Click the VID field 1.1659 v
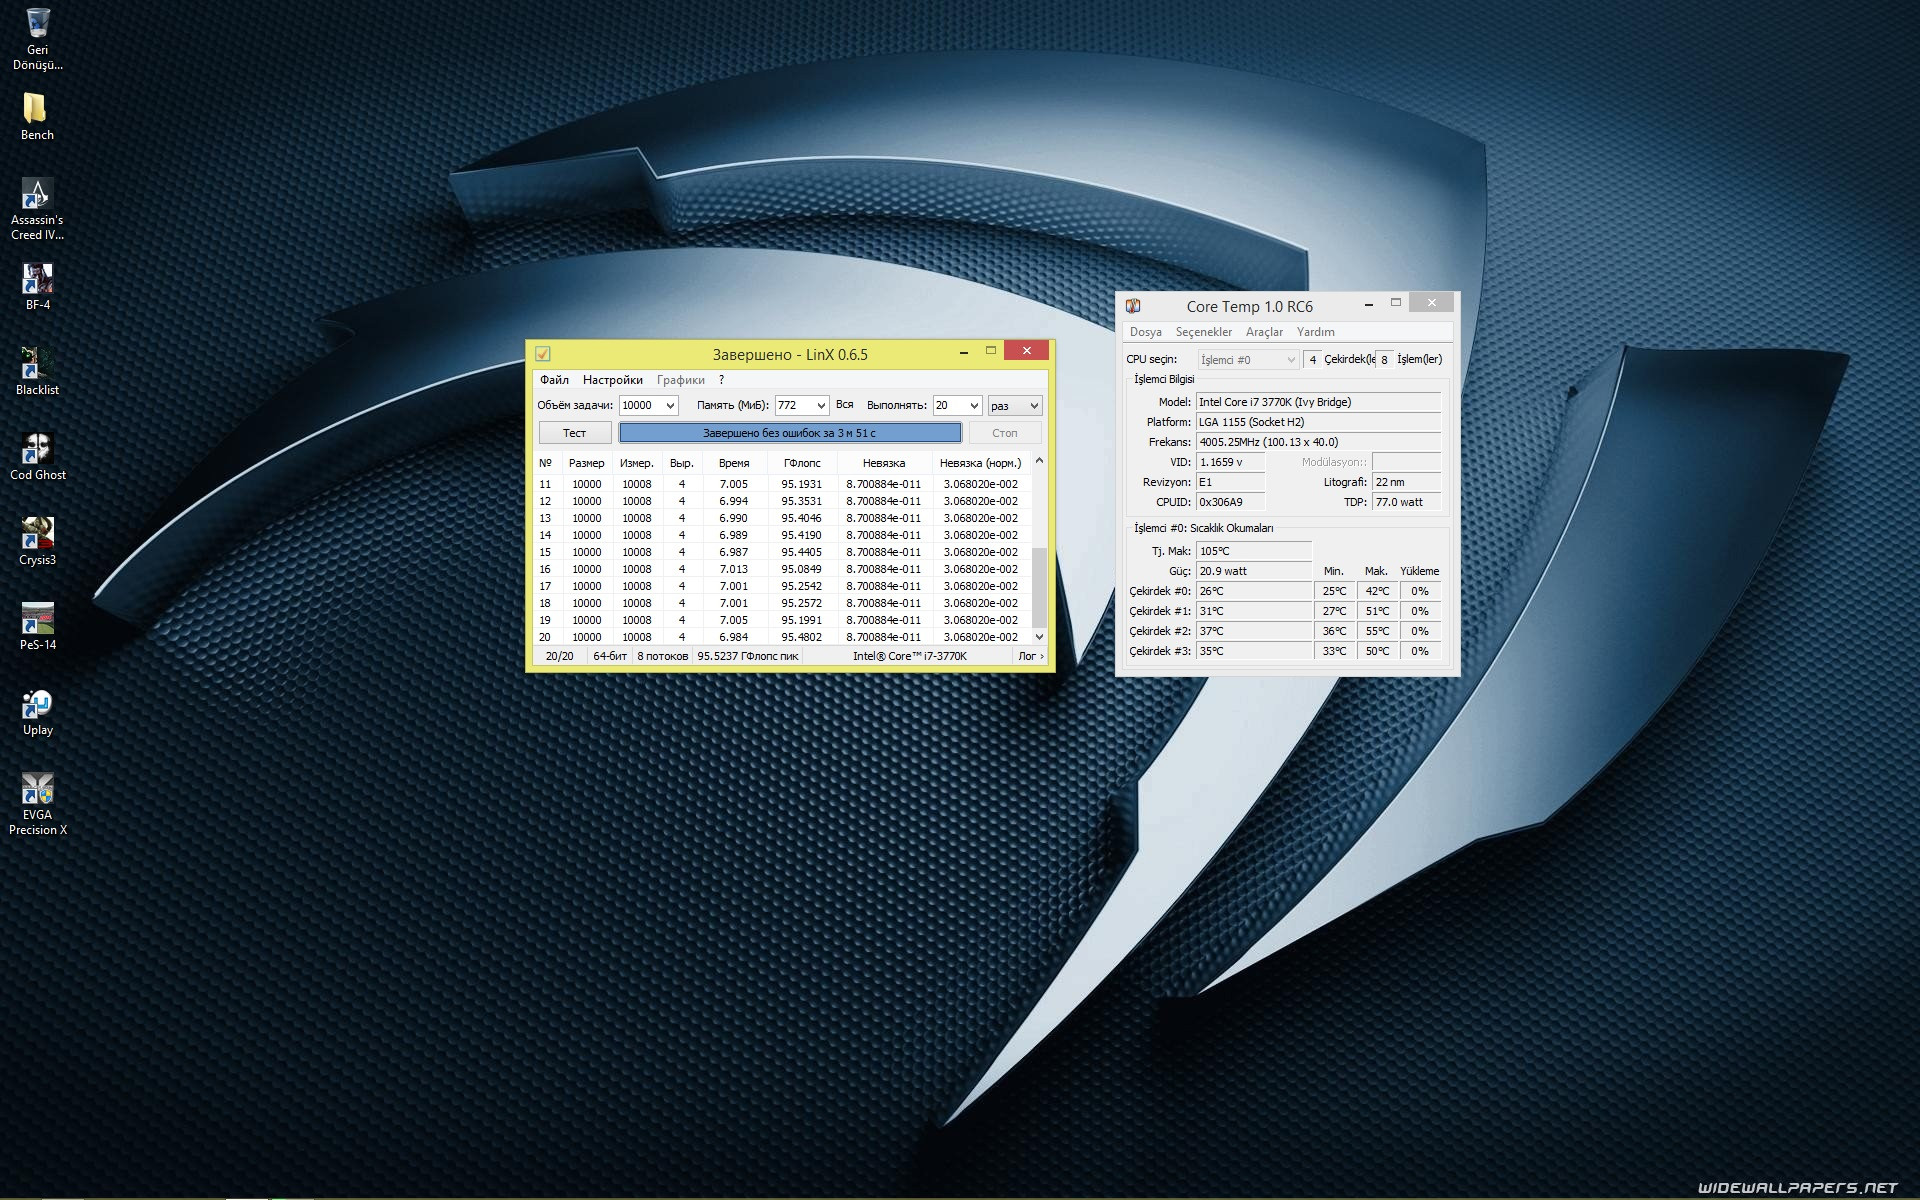The image size is (1920, 1200). 1230,462
